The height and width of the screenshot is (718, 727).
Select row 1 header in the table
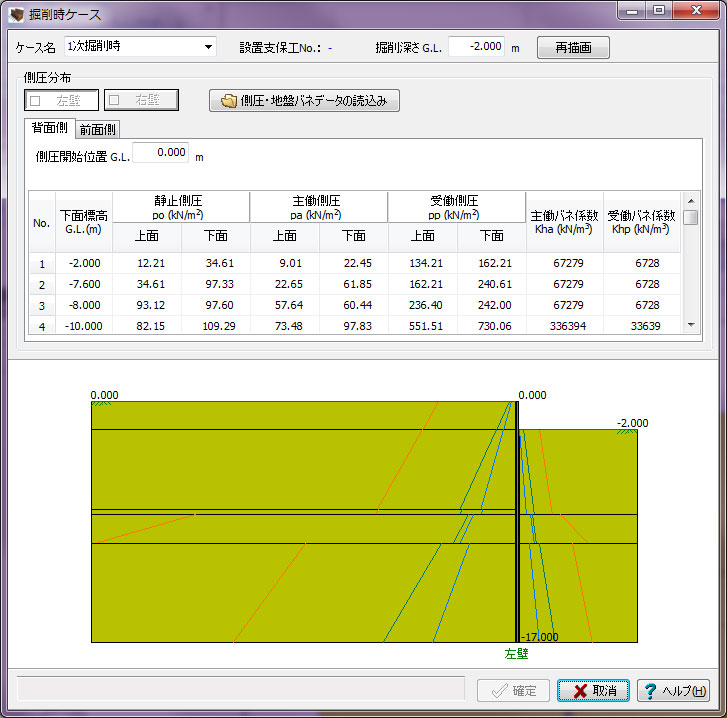(x=42, y=263)
